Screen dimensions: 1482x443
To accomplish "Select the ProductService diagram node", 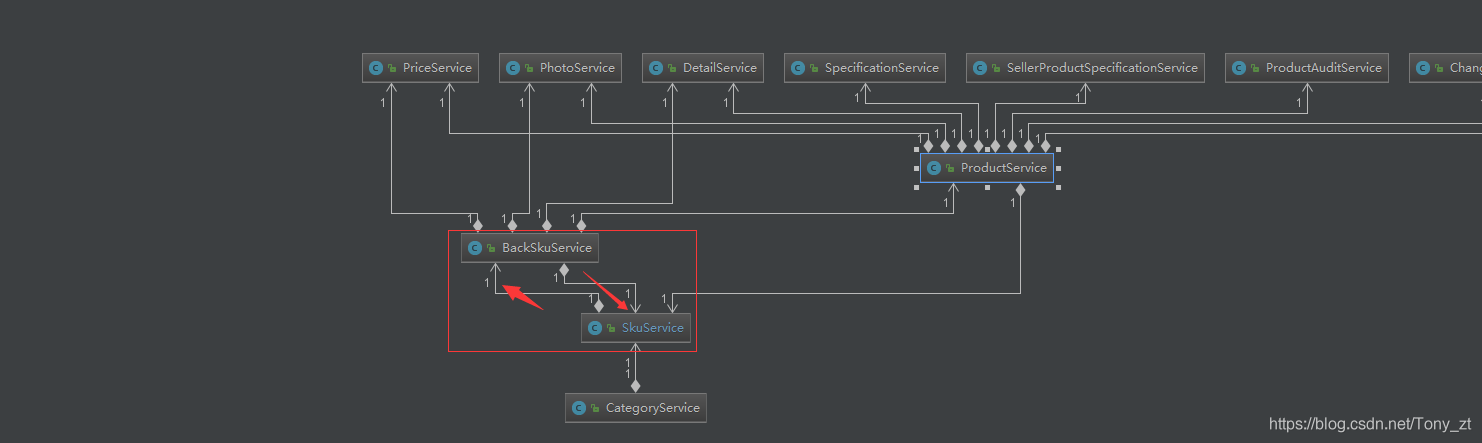I will [987, 168].
